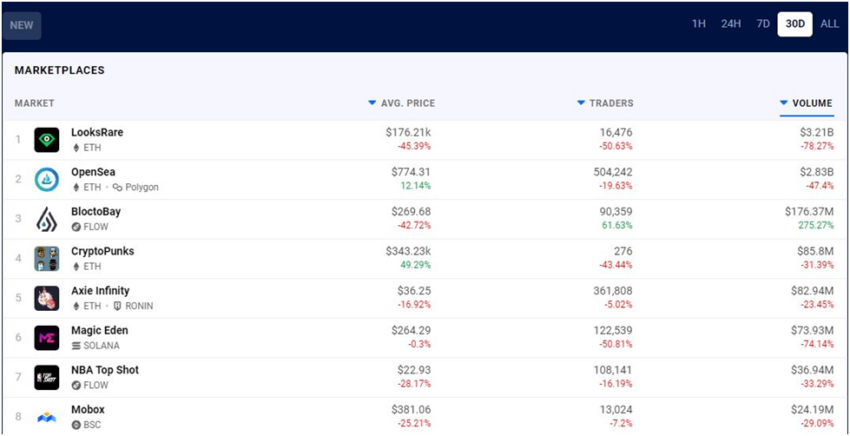Click the RONIN chain icon under Axie Infinity
Image resolution: width=850 pixels, height=436 pixels.
pos(118,306)
